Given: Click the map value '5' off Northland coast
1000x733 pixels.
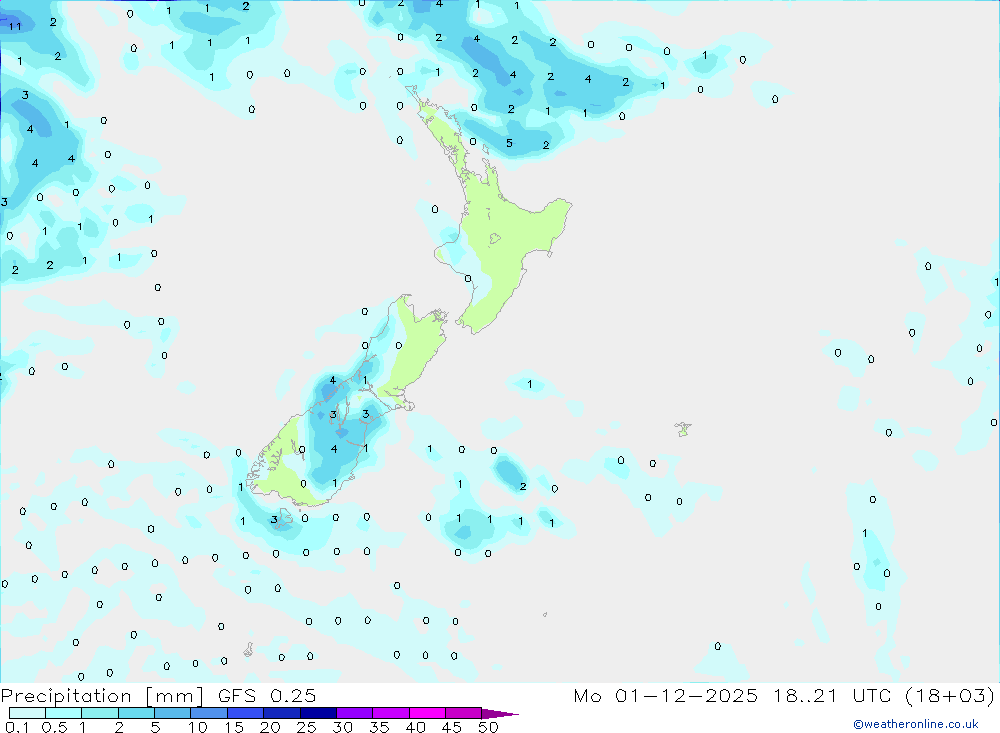Looking at the screenshot, I should 509,143.
